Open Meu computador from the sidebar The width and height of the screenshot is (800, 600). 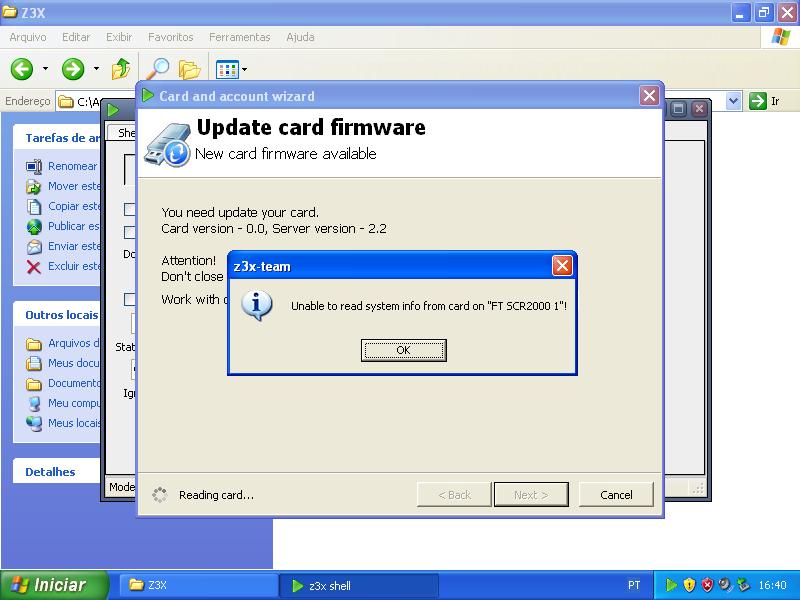74,403
